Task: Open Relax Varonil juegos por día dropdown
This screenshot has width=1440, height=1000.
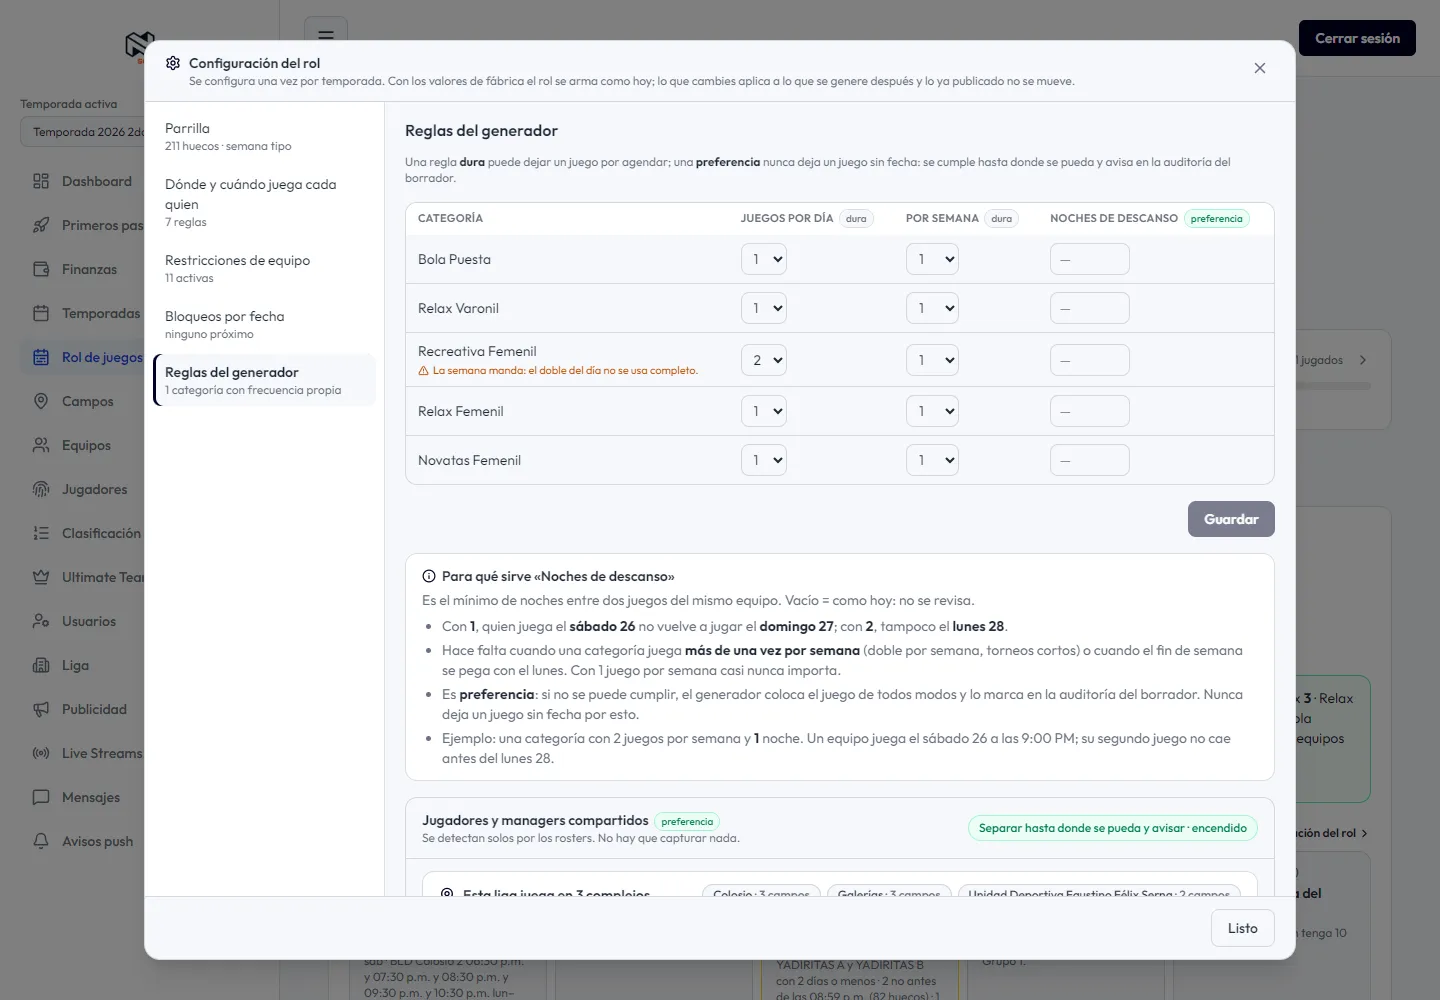Action: pyautogui.click(x=764, y=308)
